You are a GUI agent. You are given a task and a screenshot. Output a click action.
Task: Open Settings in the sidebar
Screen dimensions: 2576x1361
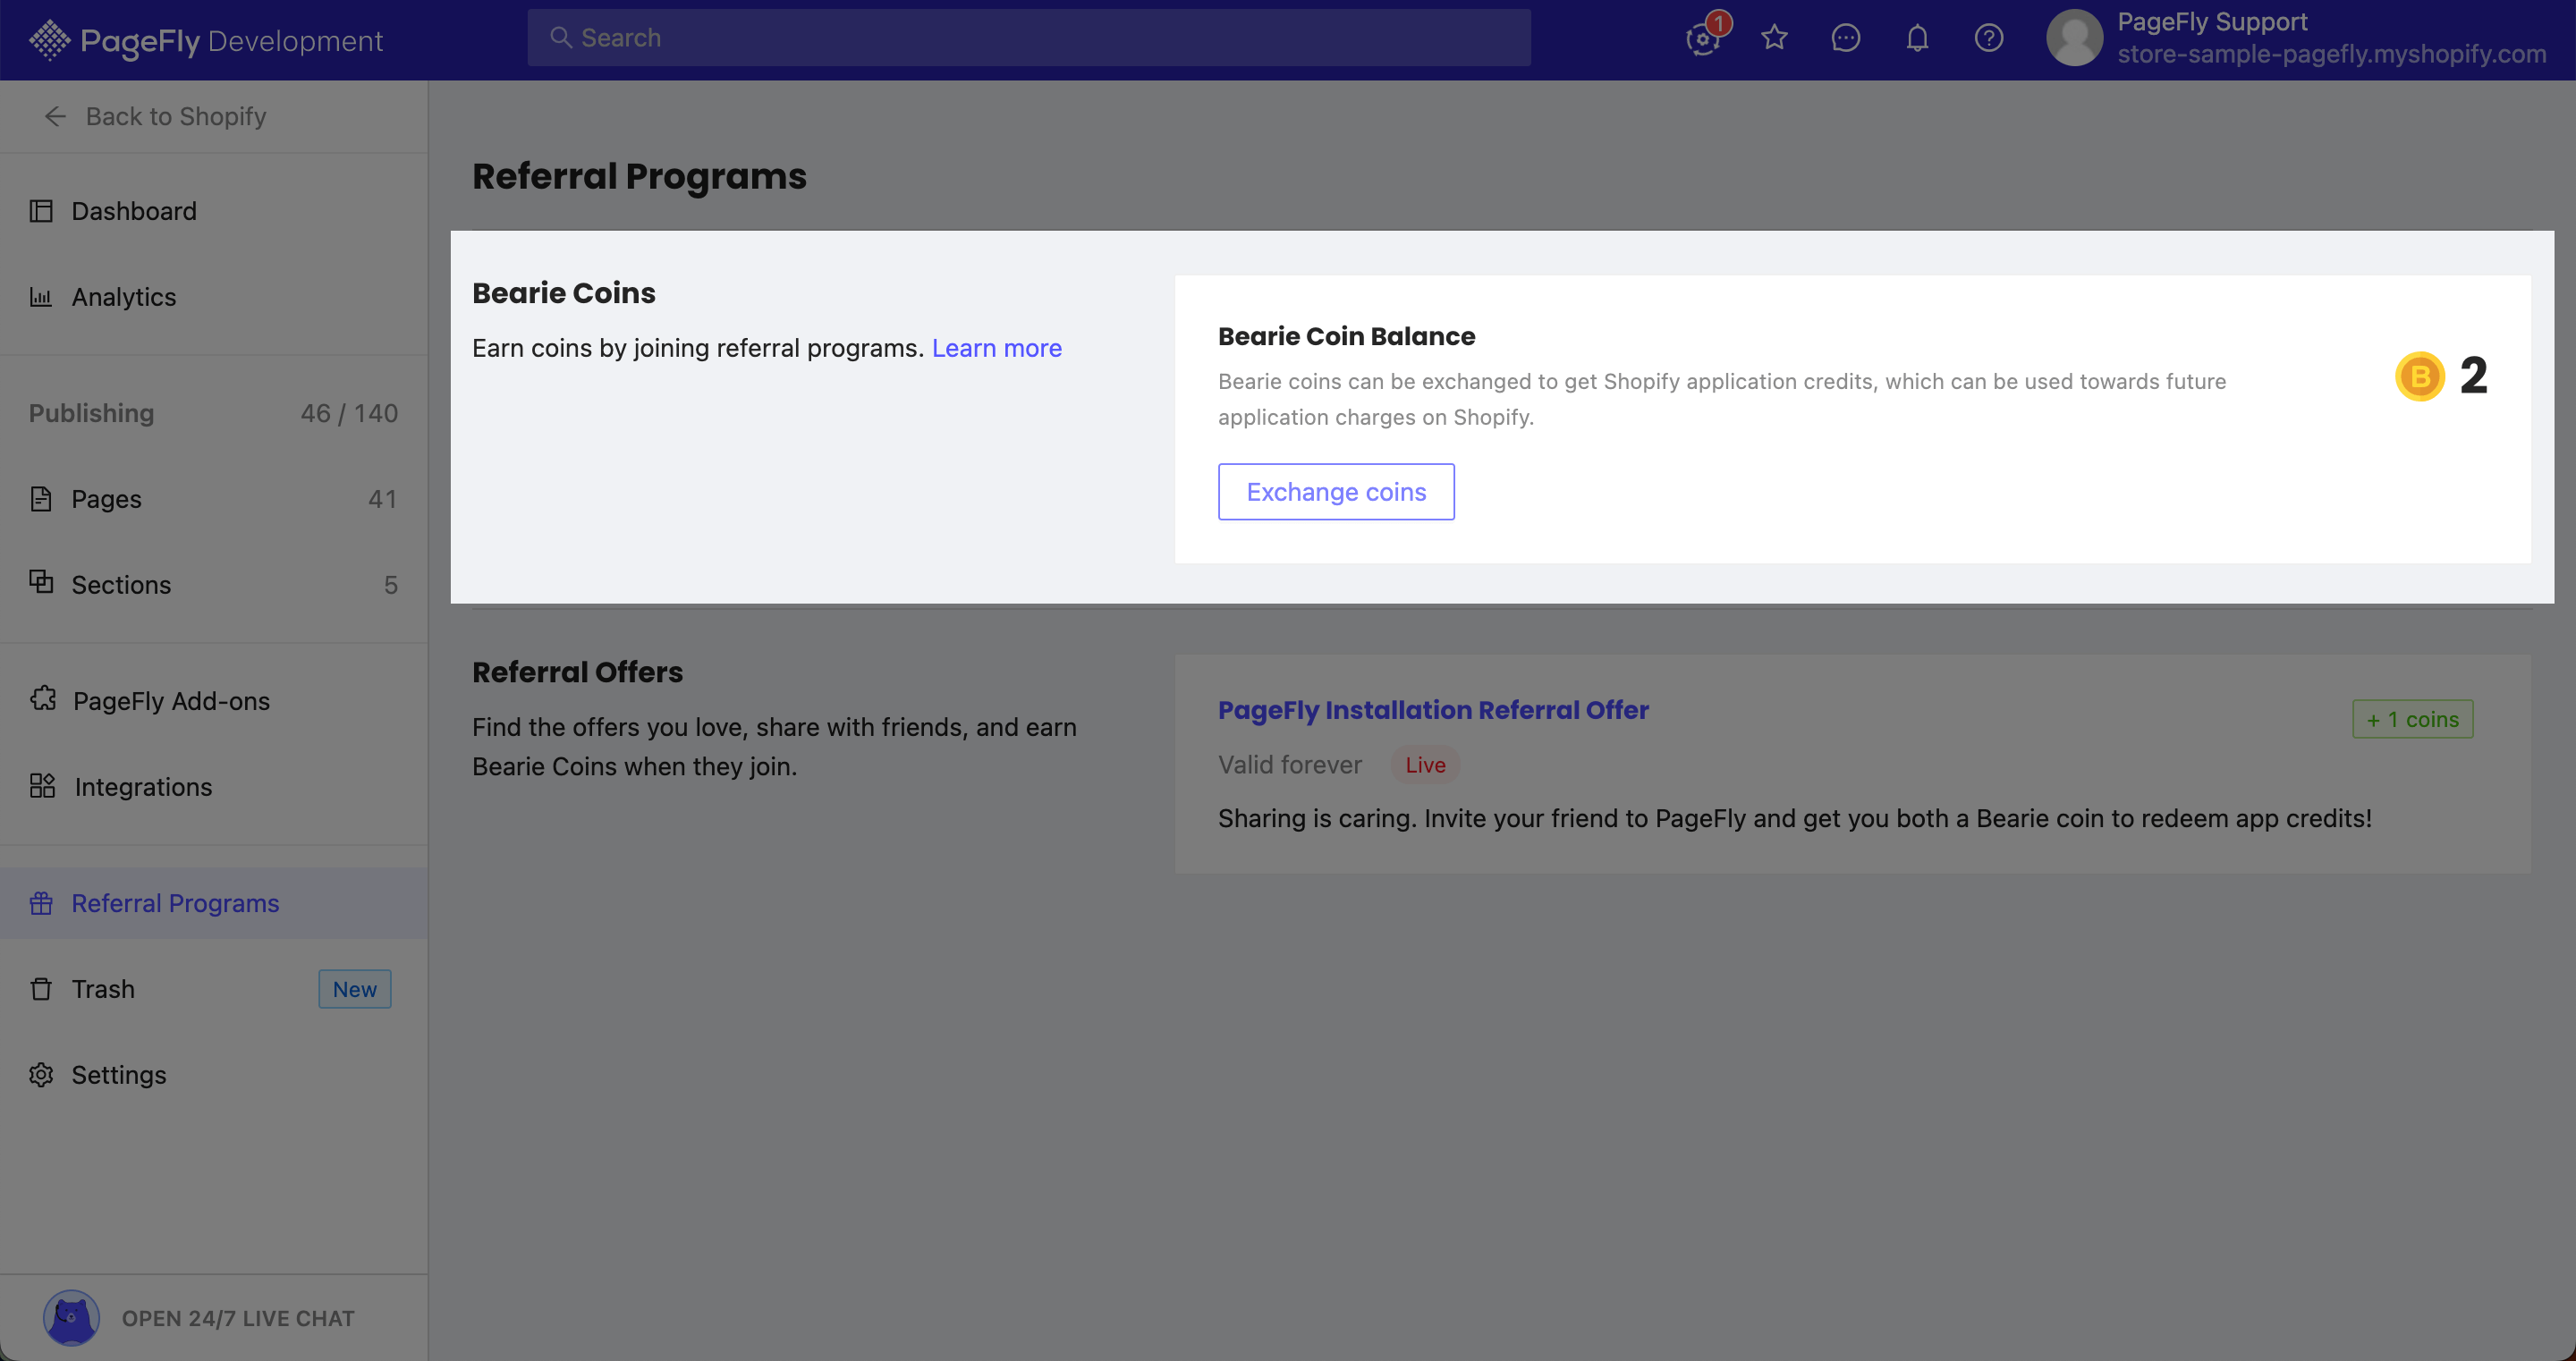tap(214, 1075)
